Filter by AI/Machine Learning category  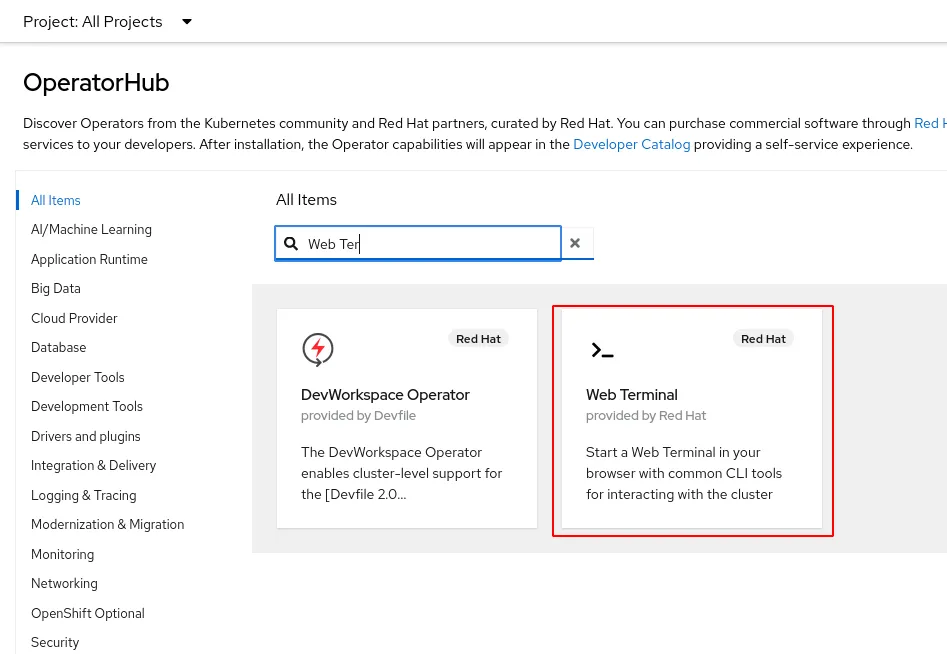(x=91, y=229)
